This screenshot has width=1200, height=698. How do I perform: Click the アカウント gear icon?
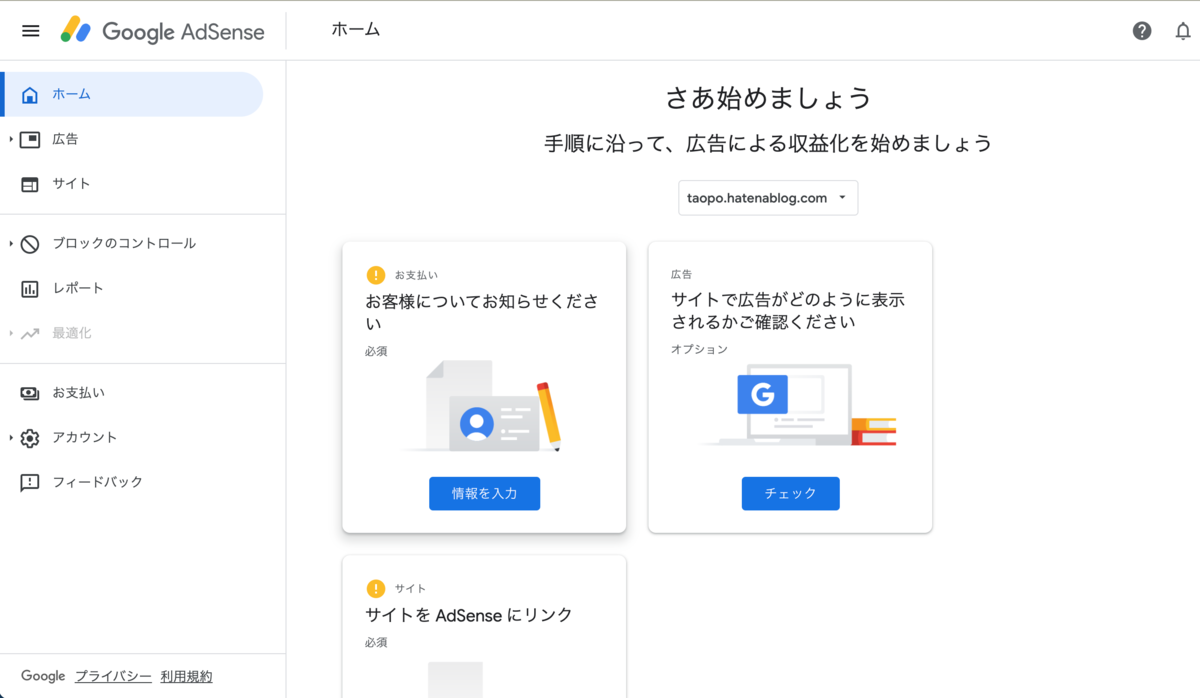point(30,438)
